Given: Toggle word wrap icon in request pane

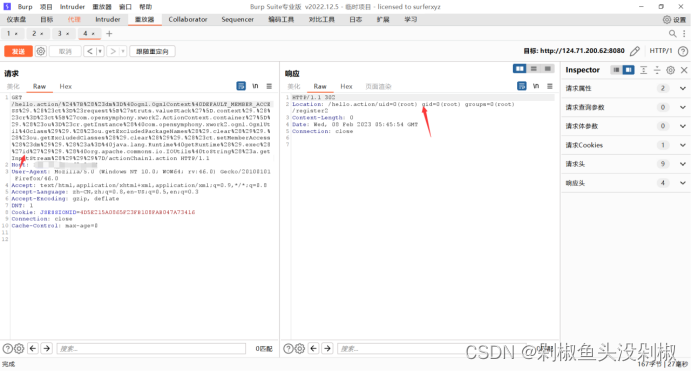Looking at the screenshot, I should pyautogui.click(x=241, y=86).
